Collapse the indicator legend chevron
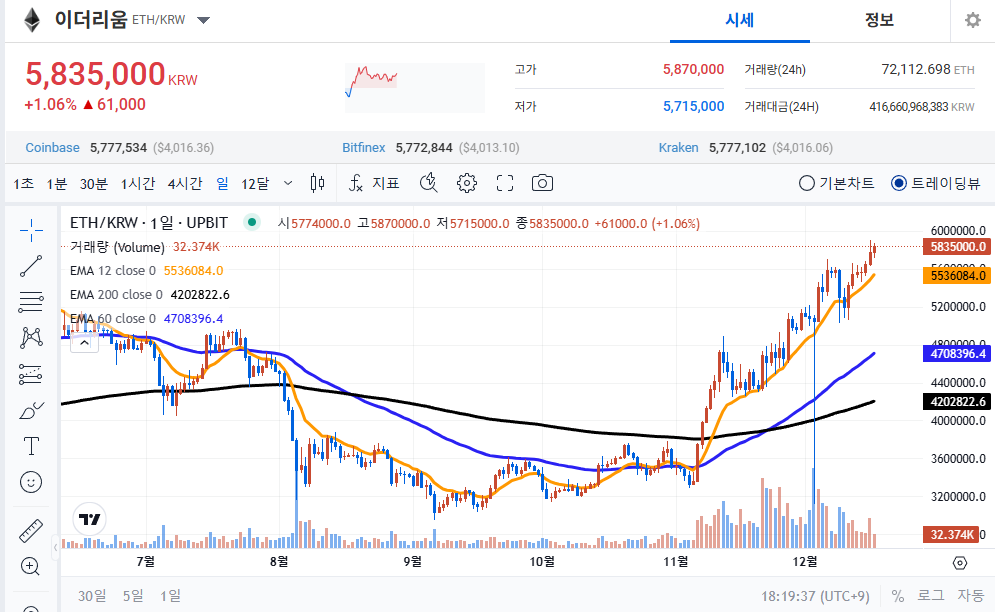 [84, 343]
